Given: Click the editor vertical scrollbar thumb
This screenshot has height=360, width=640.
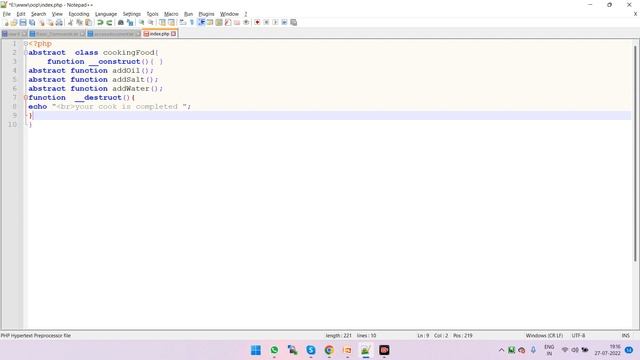Looking at the screenshot, I should [635, 153].
